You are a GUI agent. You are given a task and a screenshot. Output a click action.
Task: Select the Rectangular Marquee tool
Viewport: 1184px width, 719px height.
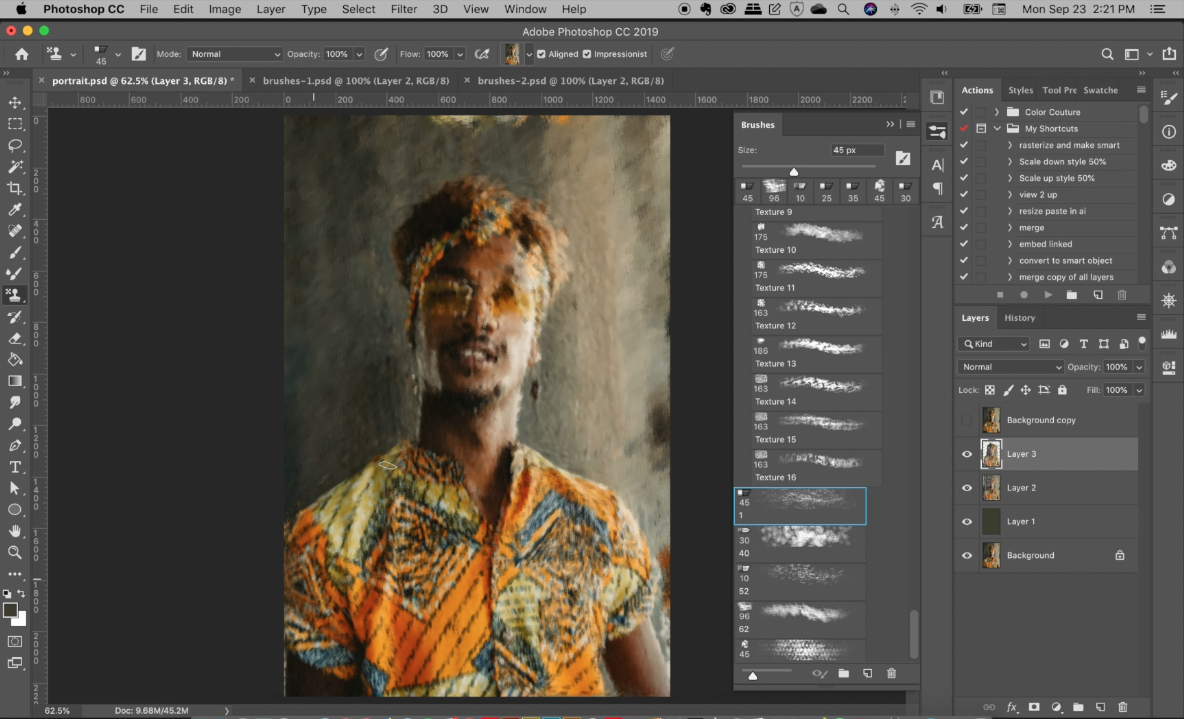pos(14,124)
